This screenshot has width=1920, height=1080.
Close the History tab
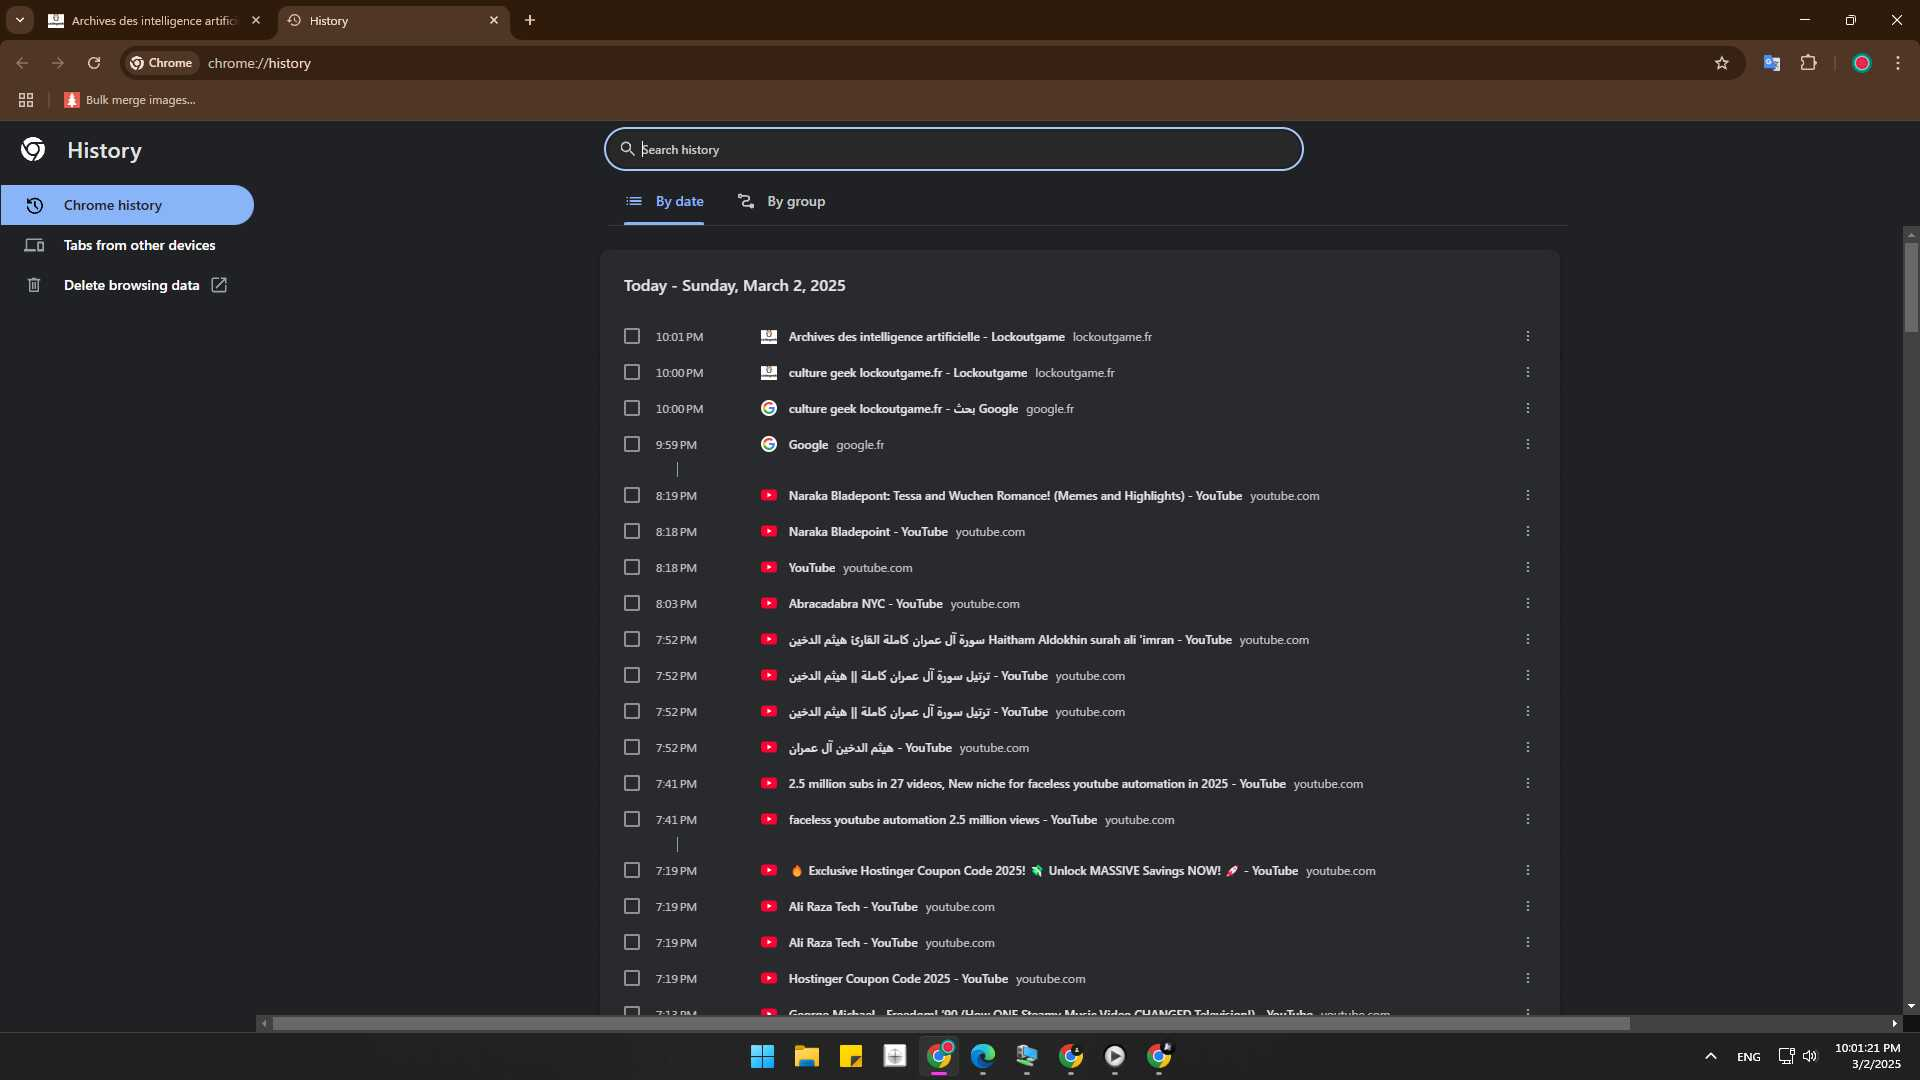point(494,20)
